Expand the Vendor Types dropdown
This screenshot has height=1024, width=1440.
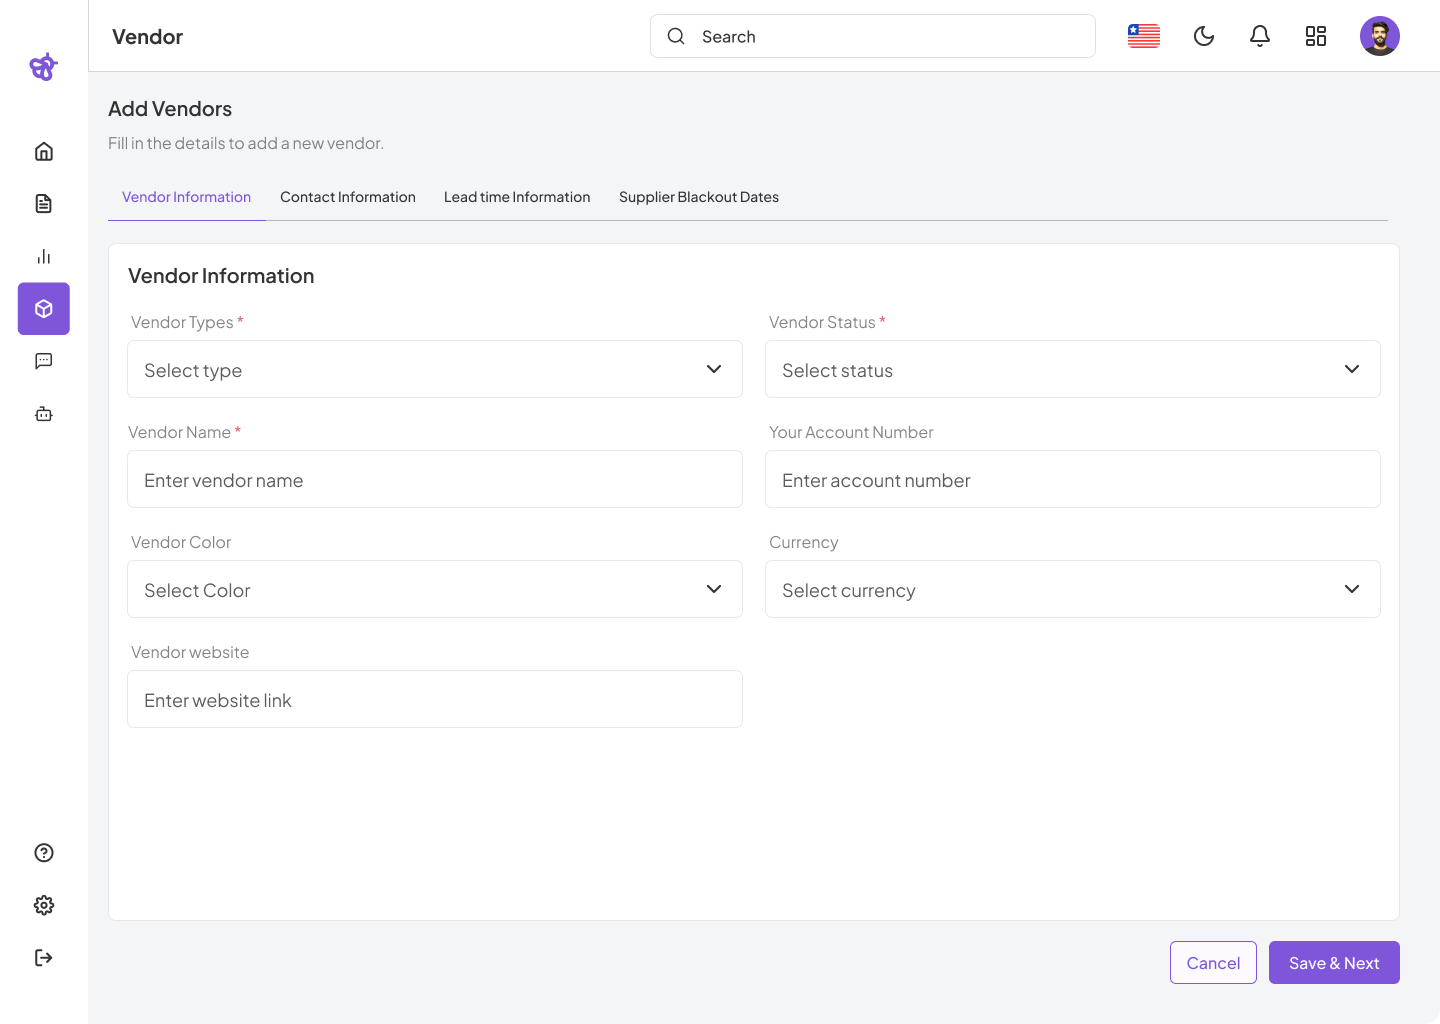(x=435, y=370)
